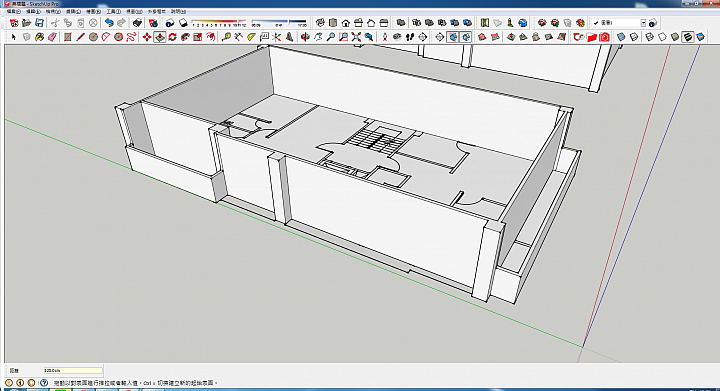720x391 pixels.
Task: Click the third circular status bar icon
Action: coord(31,382)
